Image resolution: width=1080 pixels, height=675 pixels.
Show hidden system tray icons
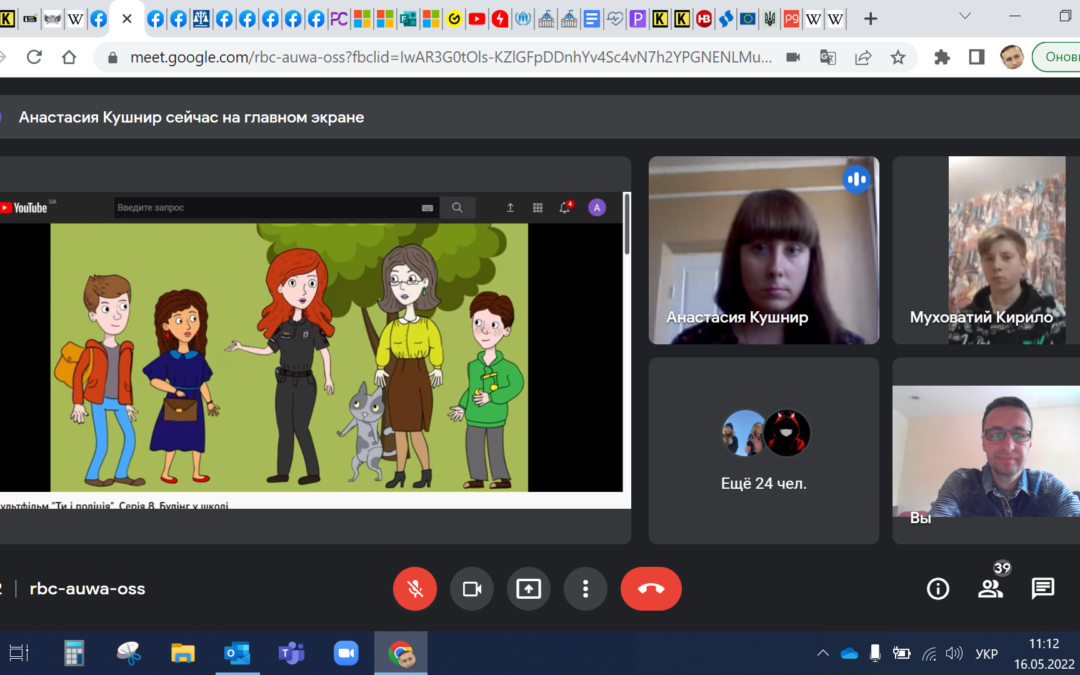click(x=823, y=653)
